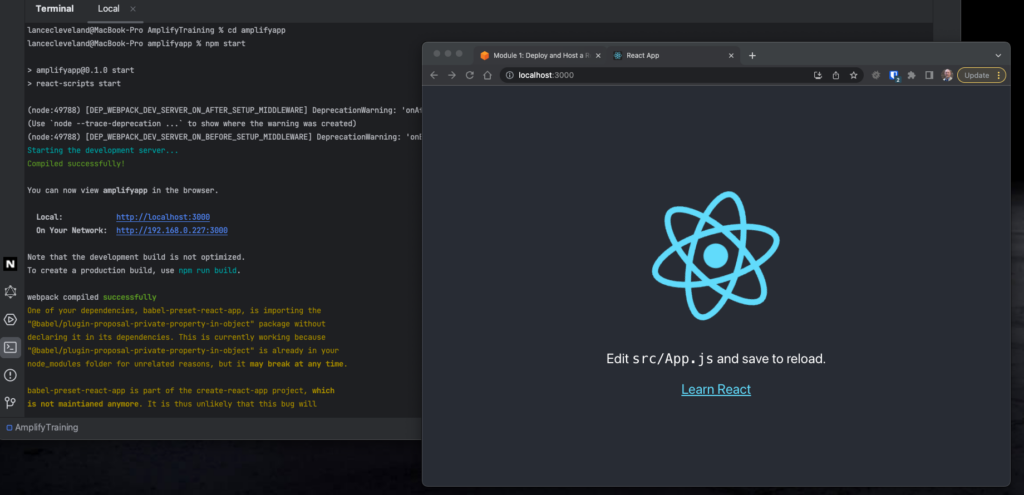Screen dimensions: 1024x495
Task: Toggle the browser side panel
Action: pos(929,75)
